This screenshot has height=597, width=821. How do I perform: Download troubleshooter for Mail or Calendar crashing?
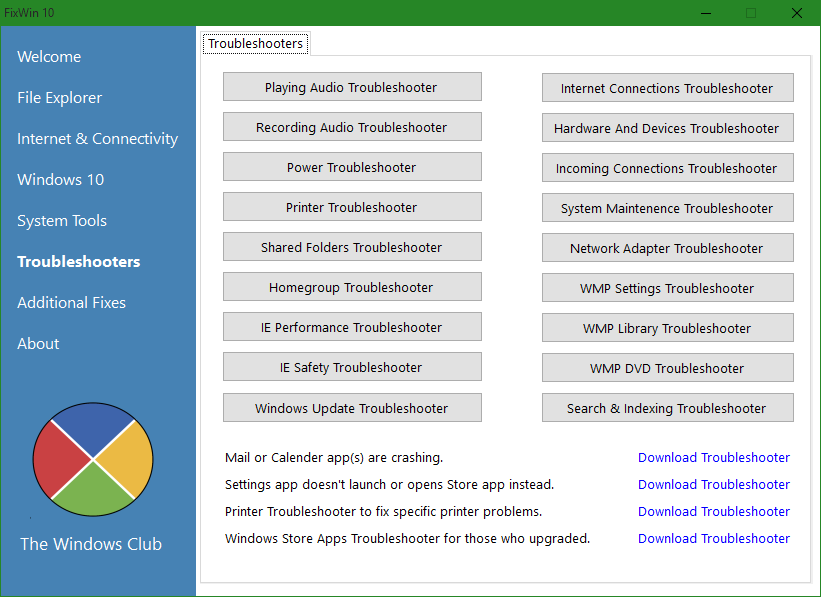pyautogui.click(x=714, y=457)
